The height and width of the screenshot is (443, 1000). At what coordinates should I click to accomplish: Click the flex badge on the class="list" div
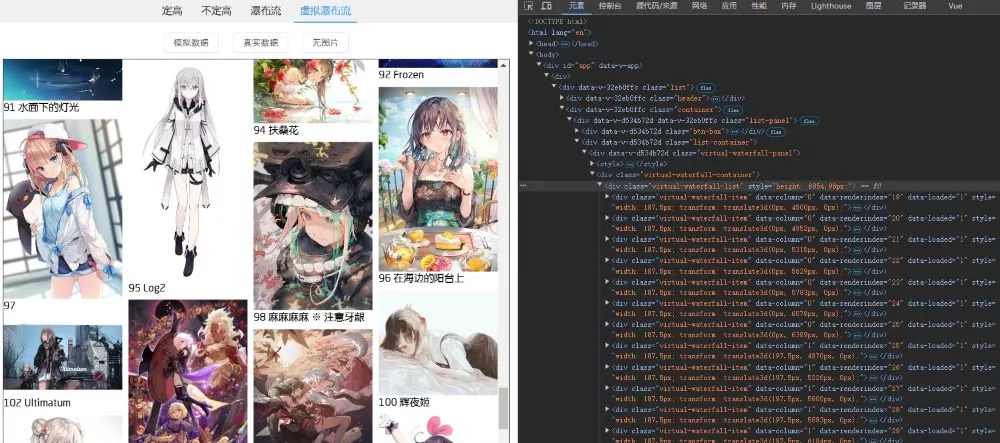click(x=705, y=87)
